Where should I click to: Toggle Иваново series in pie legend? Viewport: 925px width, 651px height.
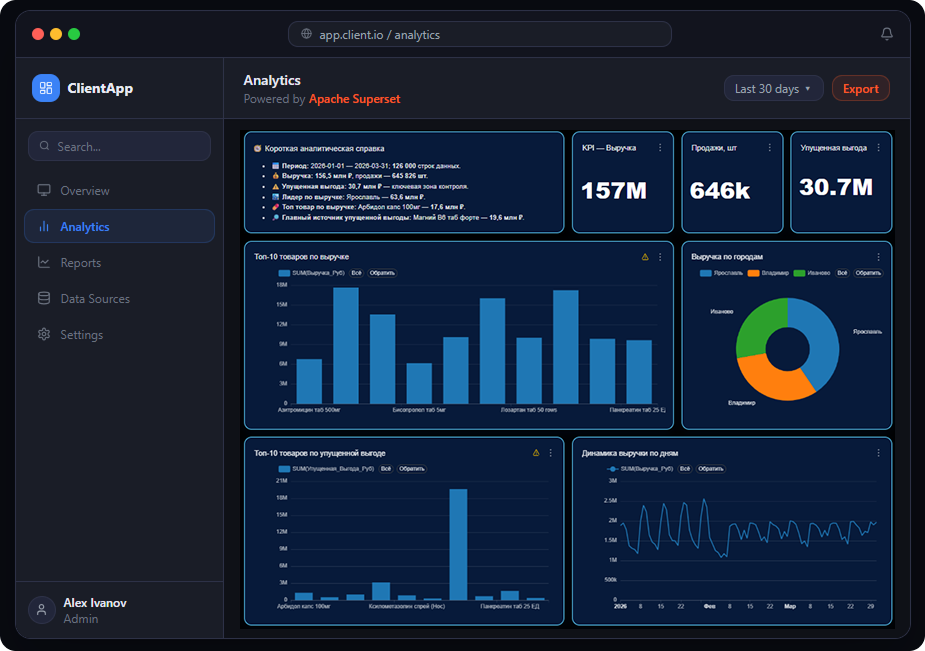tap(812, 273)
